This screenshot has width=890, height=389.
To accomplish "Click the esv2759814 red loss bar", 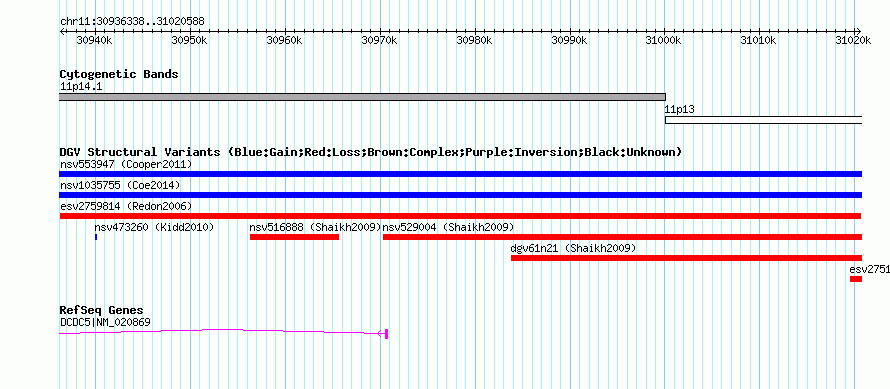I will [460, 216].
